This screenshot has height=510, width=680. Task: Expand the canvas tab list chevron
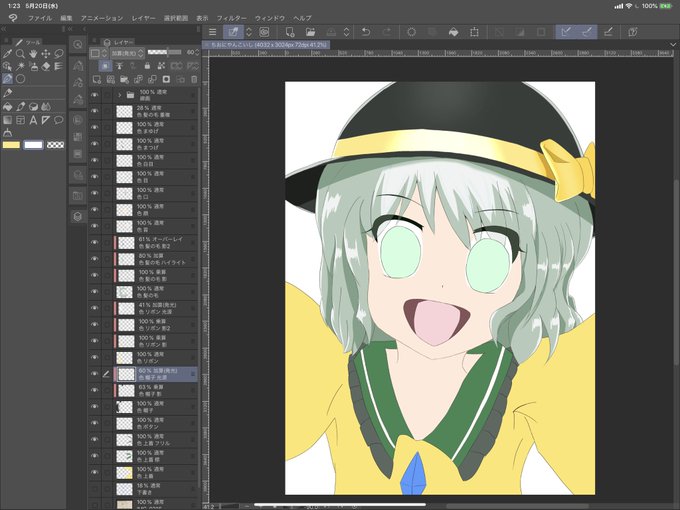click(673, 44)
